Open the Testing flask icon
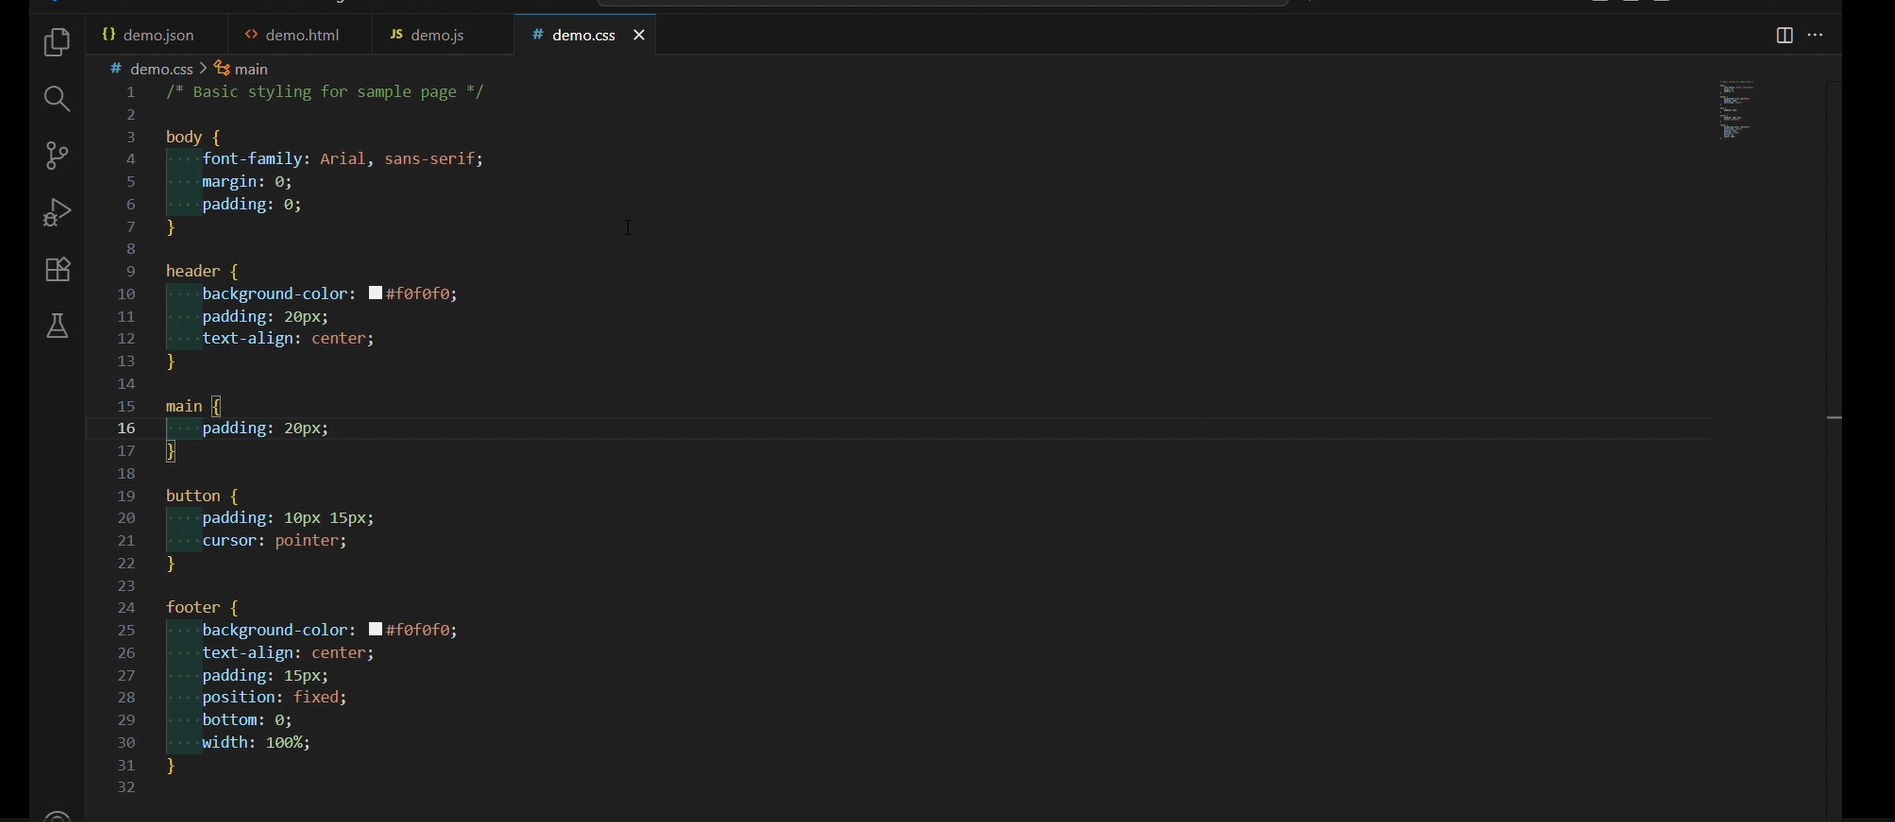 click(x=57, y=326)
